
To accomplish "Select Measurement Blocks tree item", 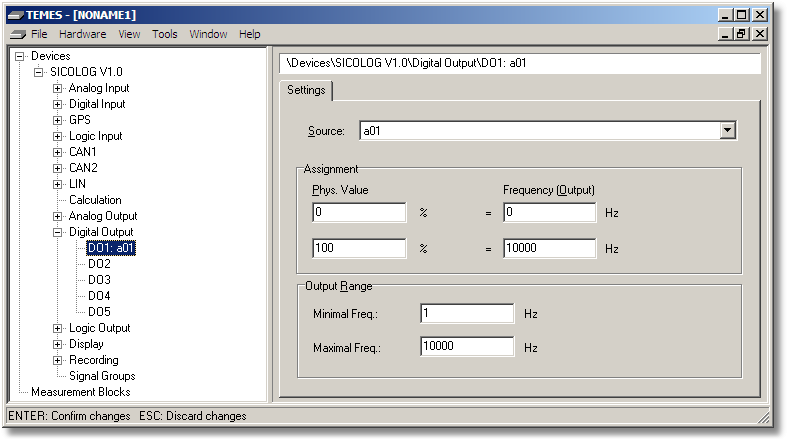I will (80, 392).
